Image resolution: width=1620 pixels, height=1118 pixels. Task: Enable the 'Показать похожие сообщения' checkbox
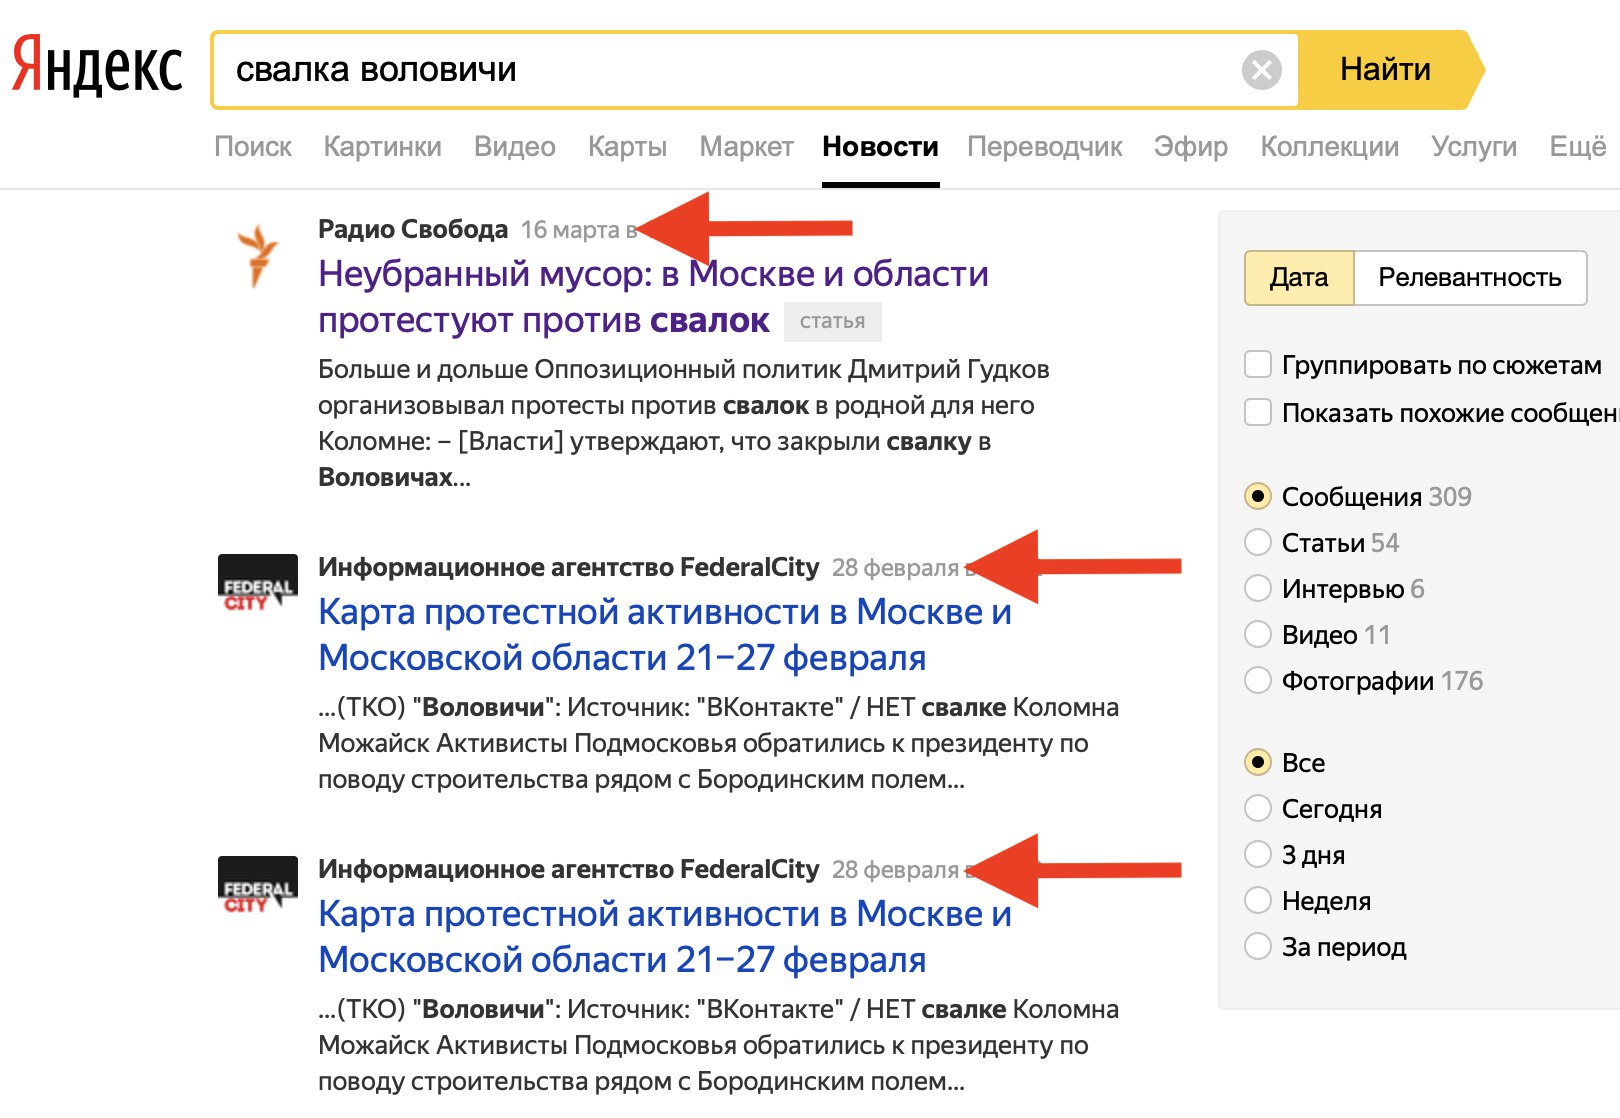click(x=1258, y=412)
